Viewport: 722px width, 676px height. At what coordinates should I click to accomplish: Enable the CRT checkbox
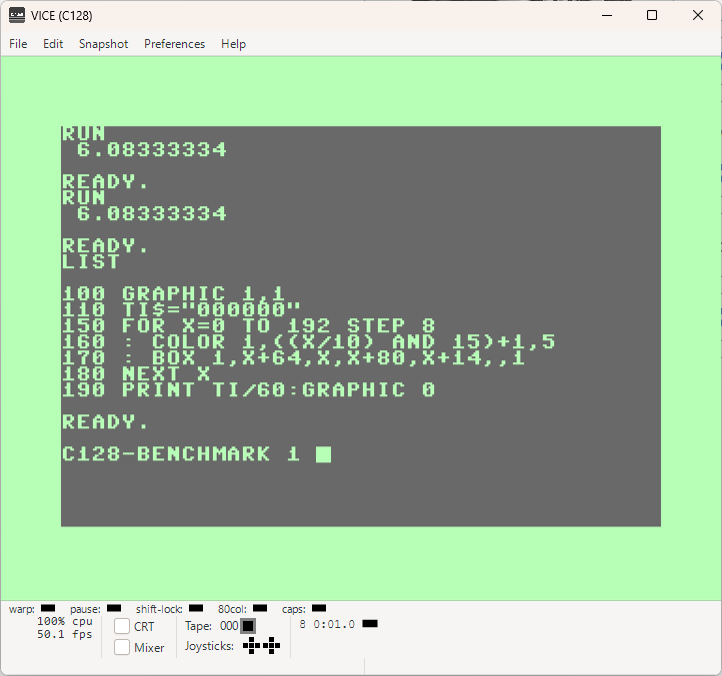[x=122, y=626]
